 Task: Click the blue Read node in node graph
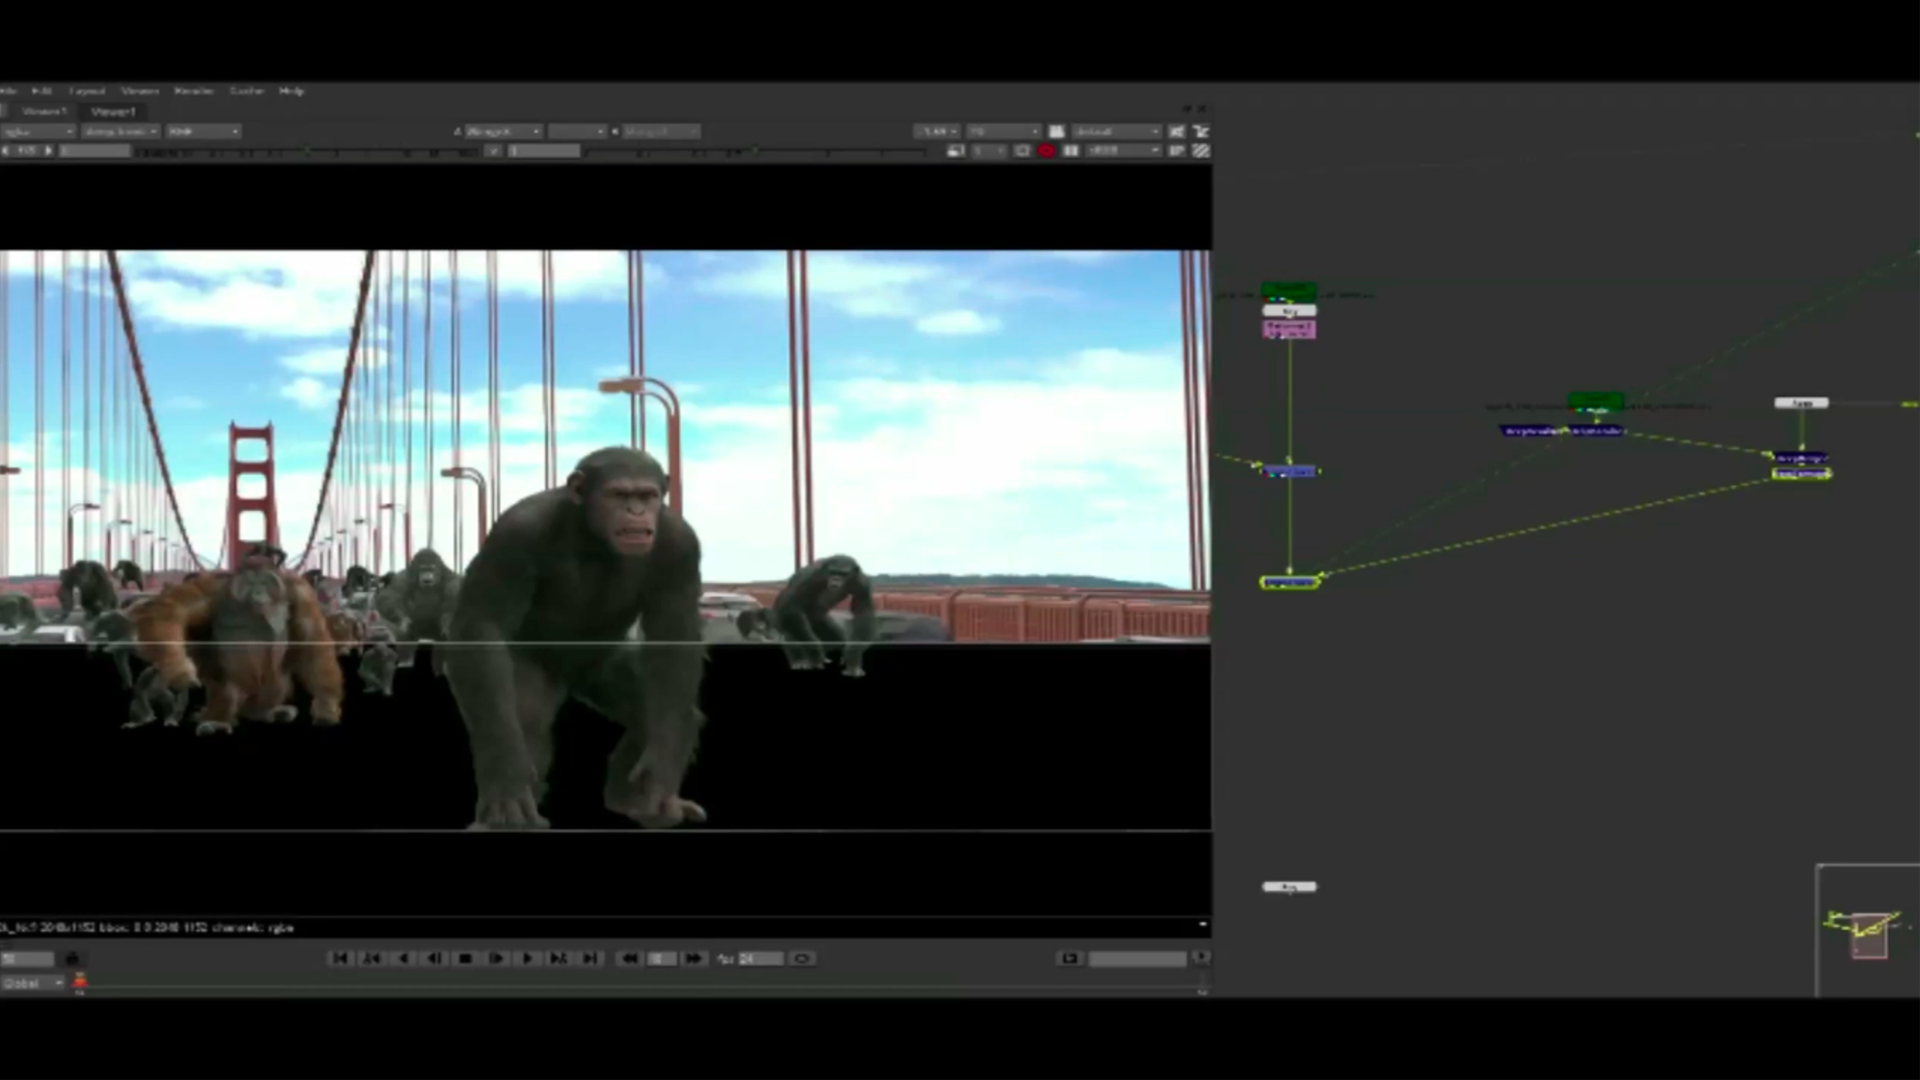pyautogui.click(x=1290, y=471)
